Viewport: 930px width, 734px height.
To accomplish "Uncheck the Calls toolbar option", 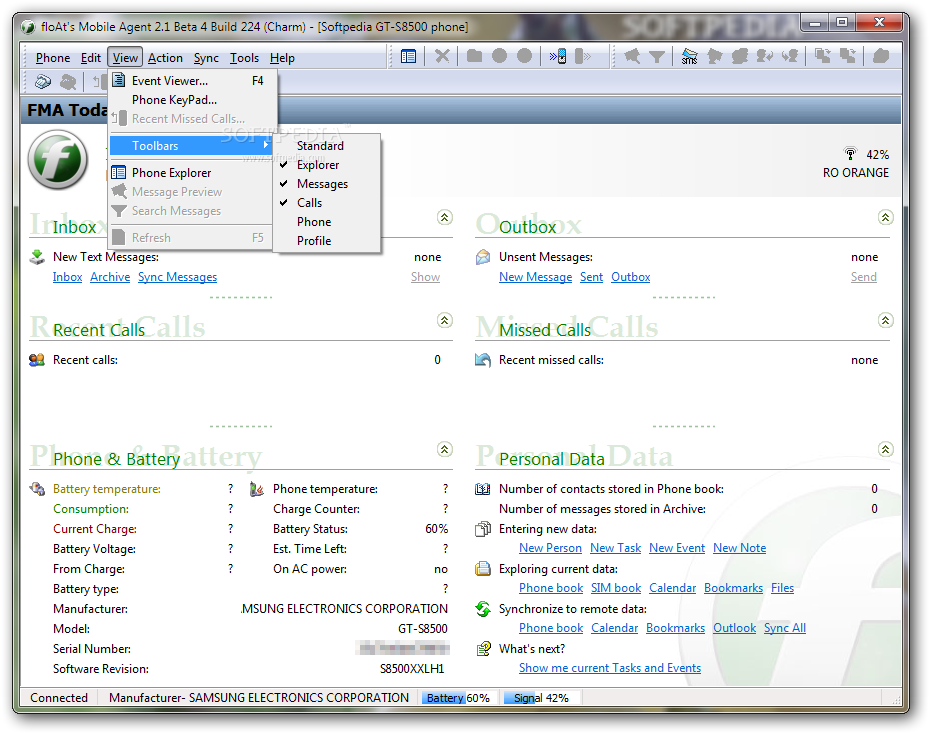I will 309,203.
